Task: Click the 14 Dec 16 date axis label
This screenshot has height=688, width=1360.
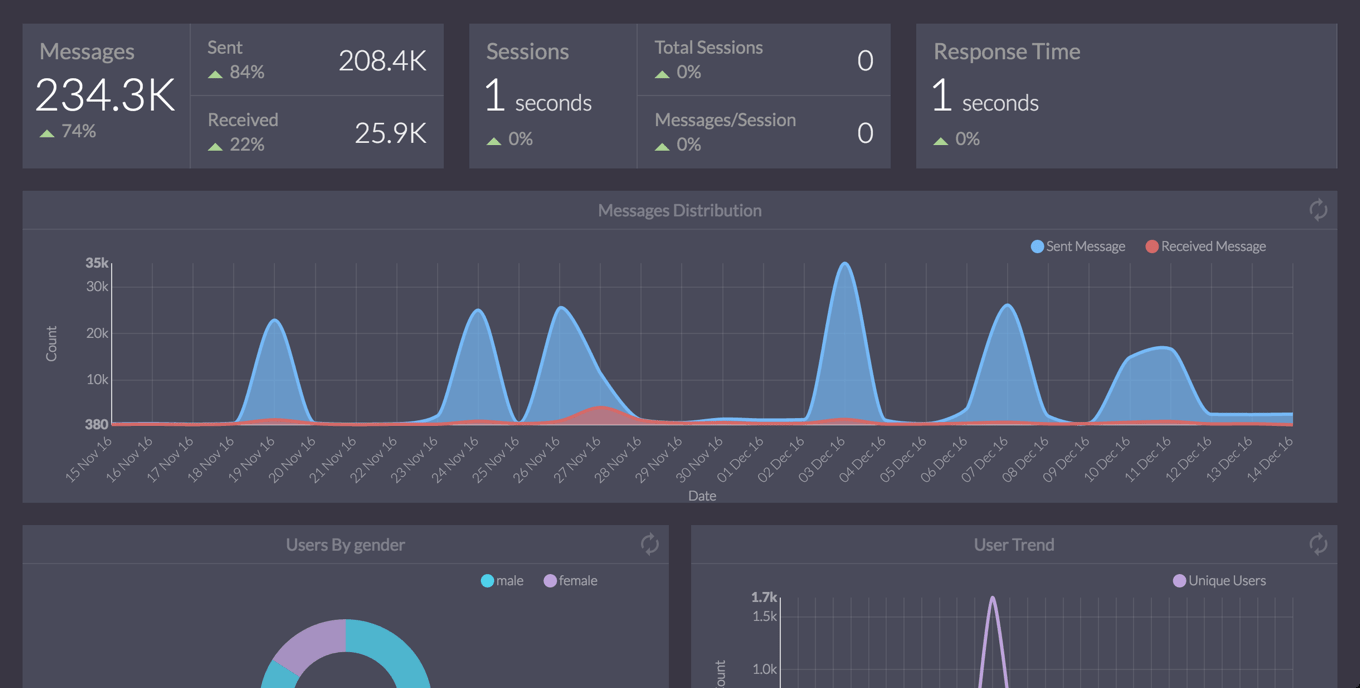Action: 1269,459
